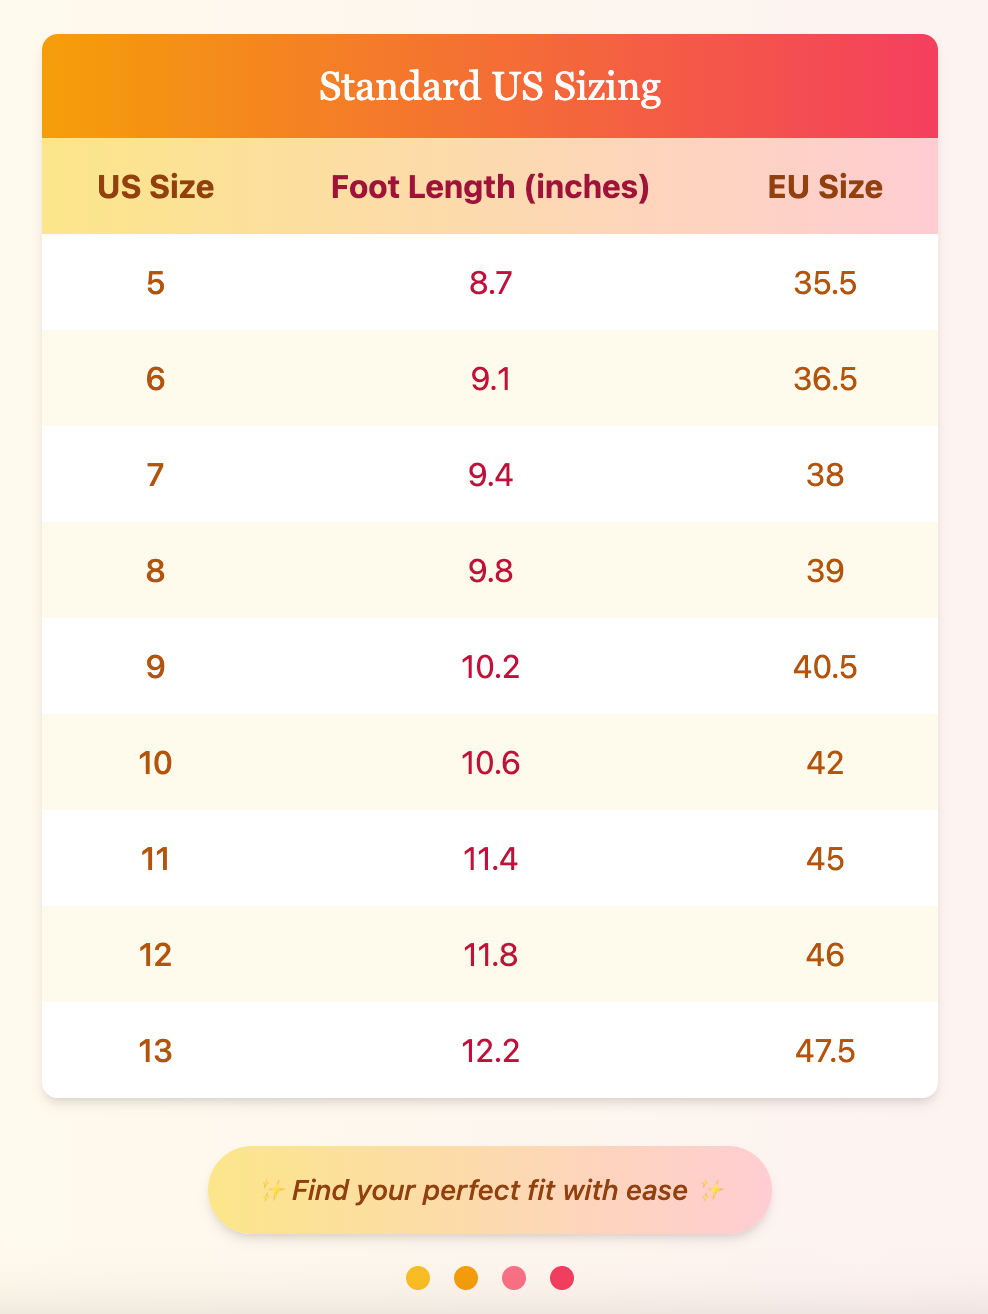Select US size 11 cell
The width and height of the screenshot is (988, 1314).
tap(156, 859)
